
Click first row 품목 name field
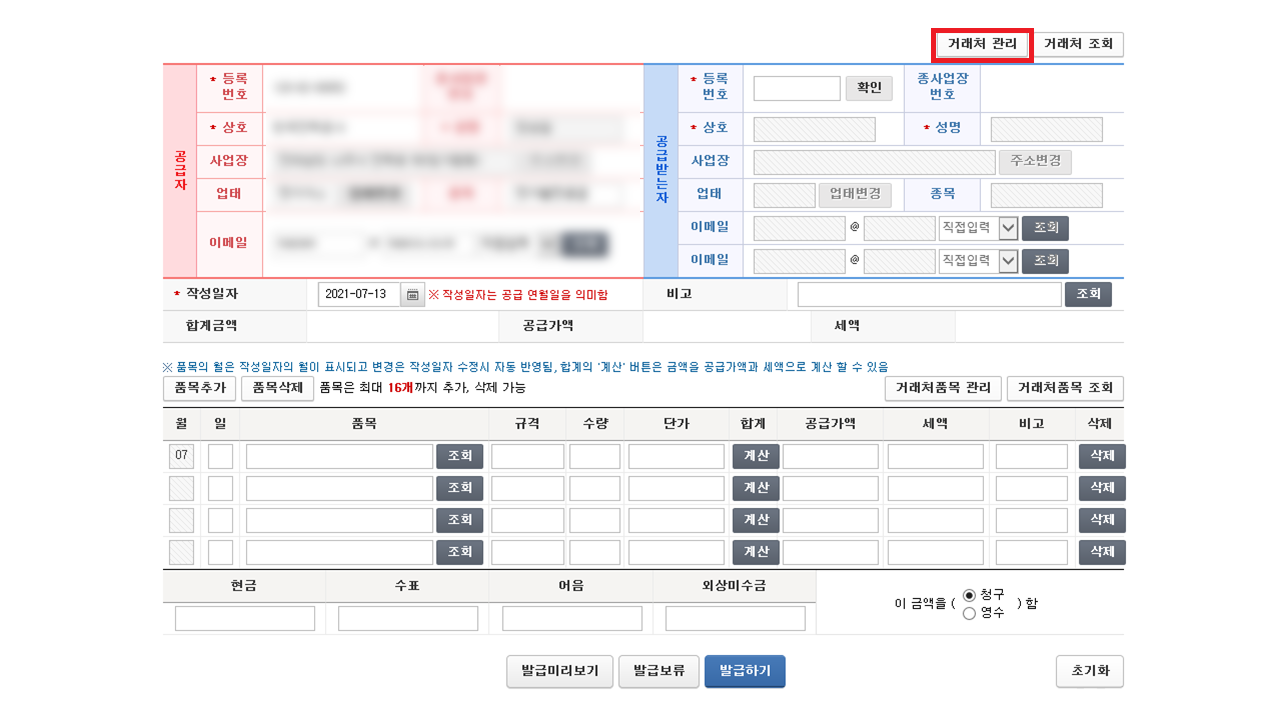click(339, 457)
